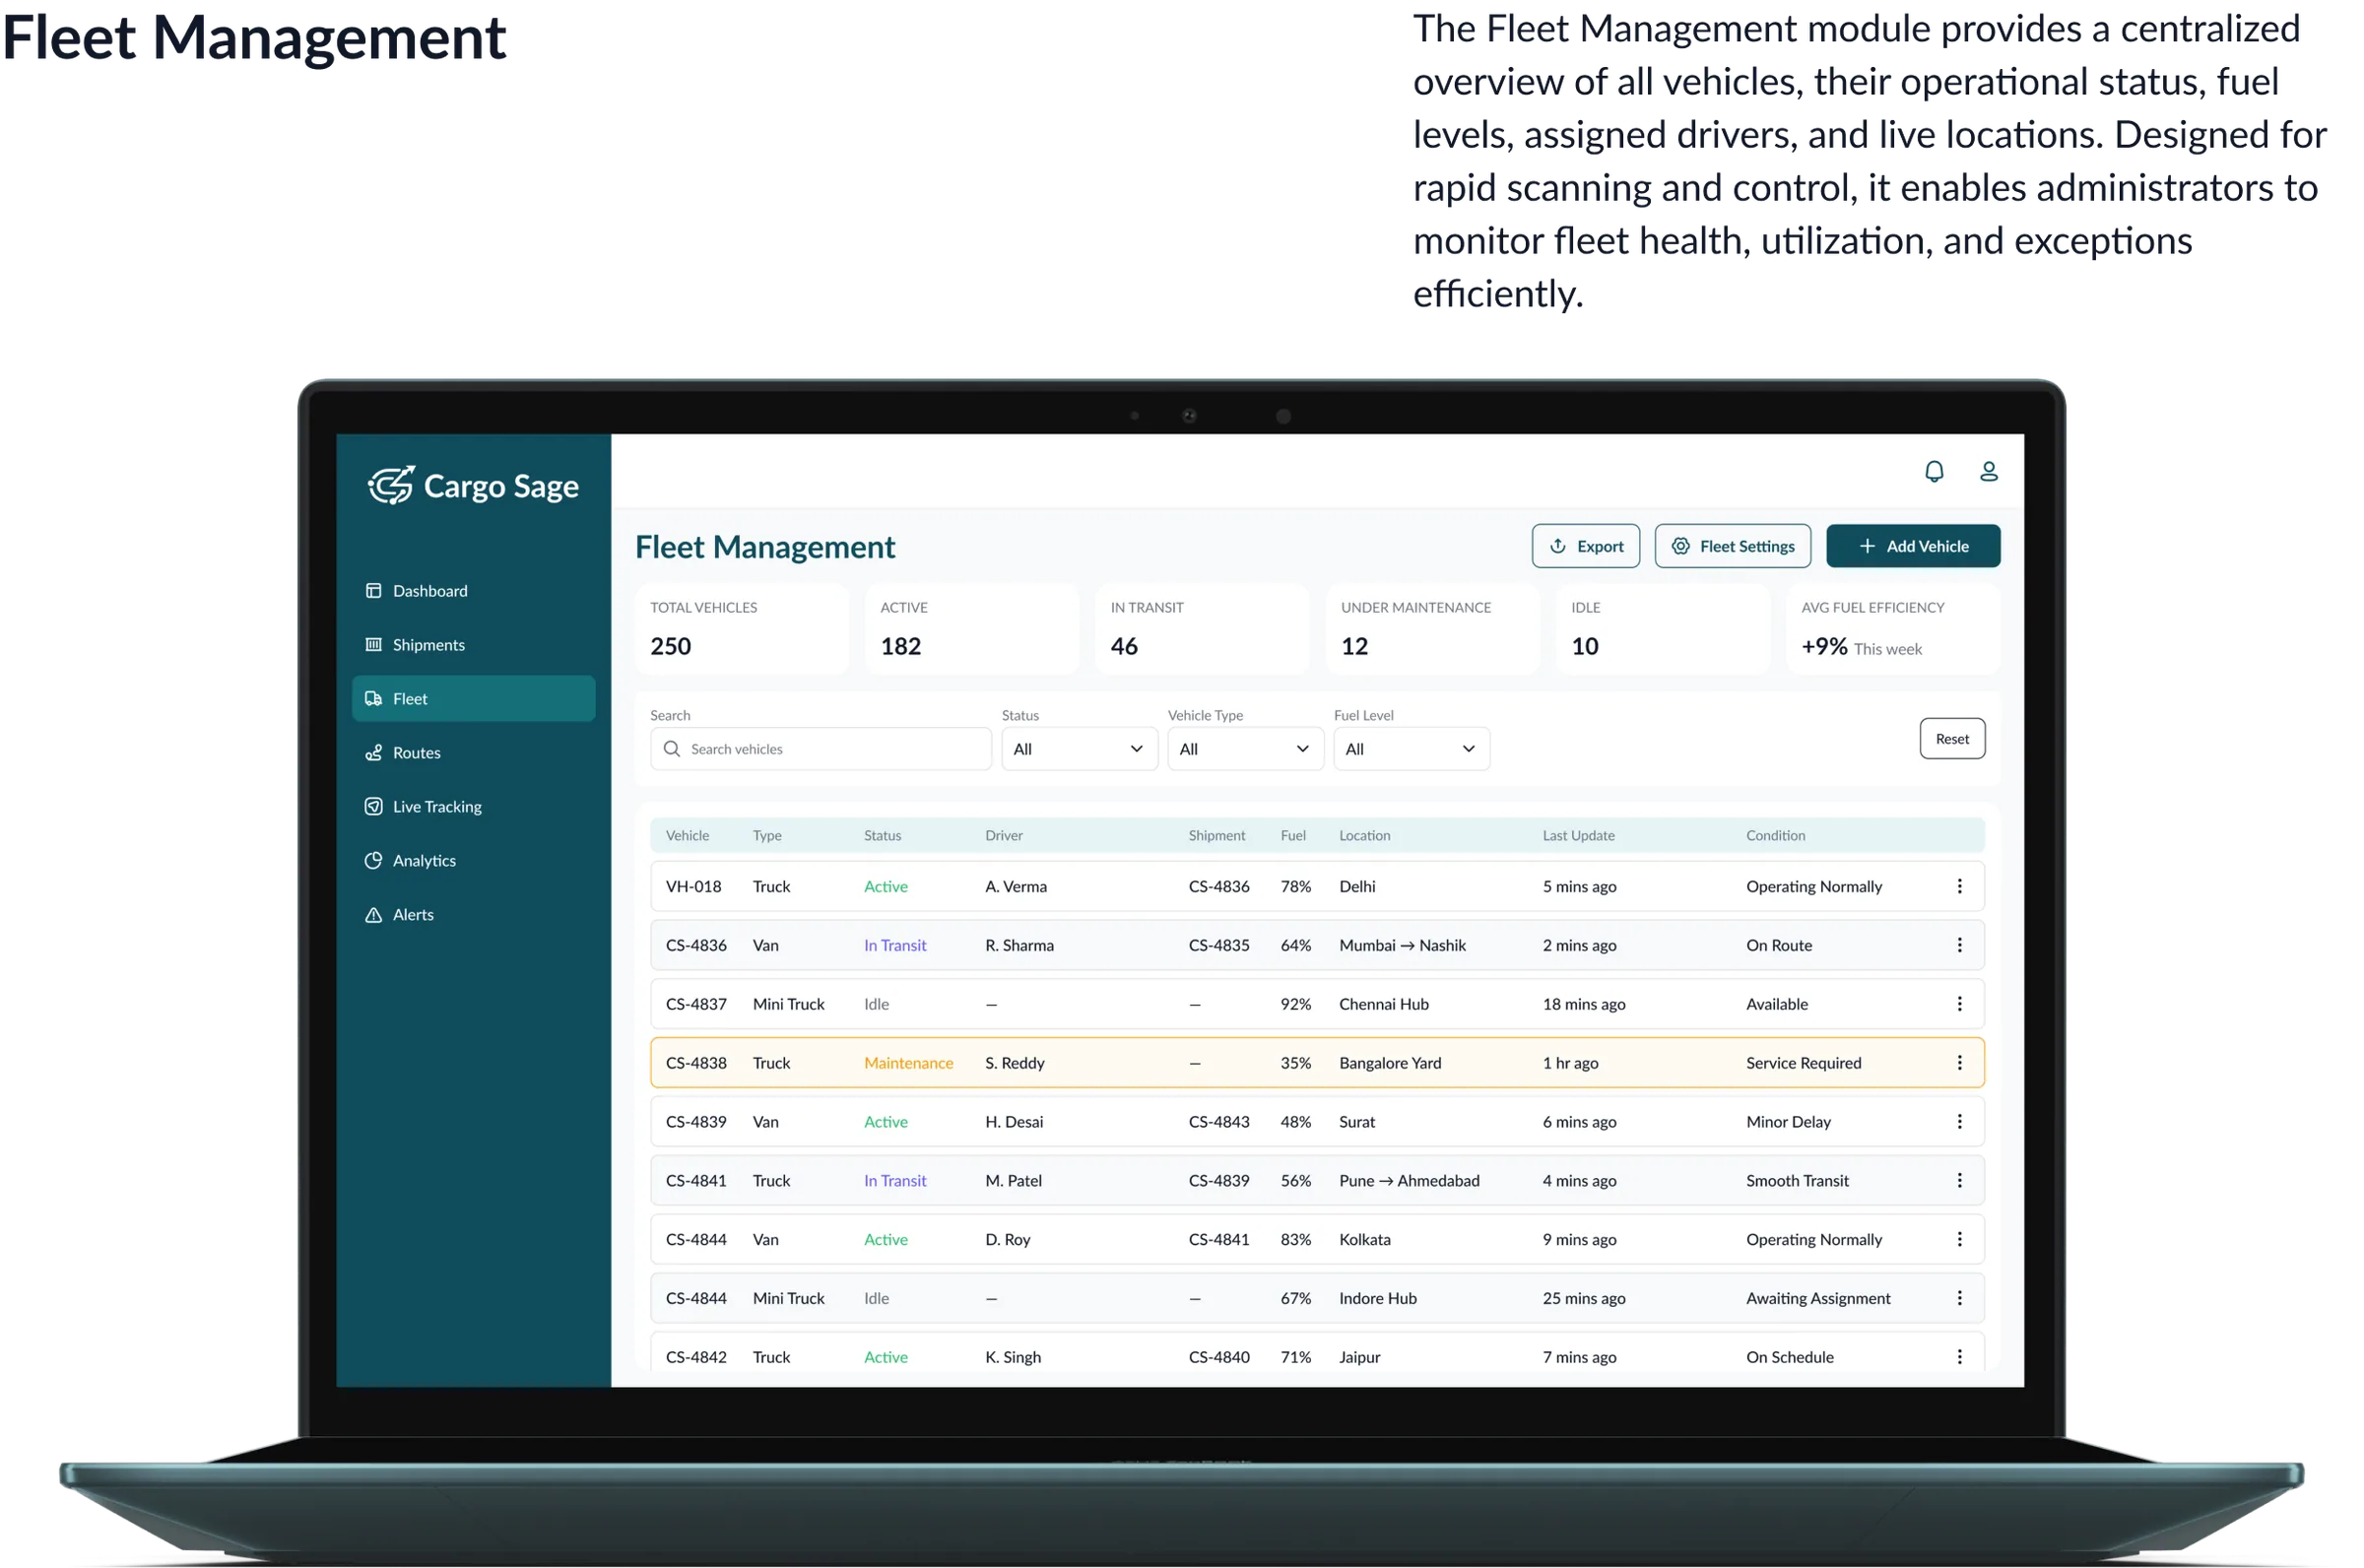
Task: Open the Status dropdown filter
Action: pos(1078,748)
